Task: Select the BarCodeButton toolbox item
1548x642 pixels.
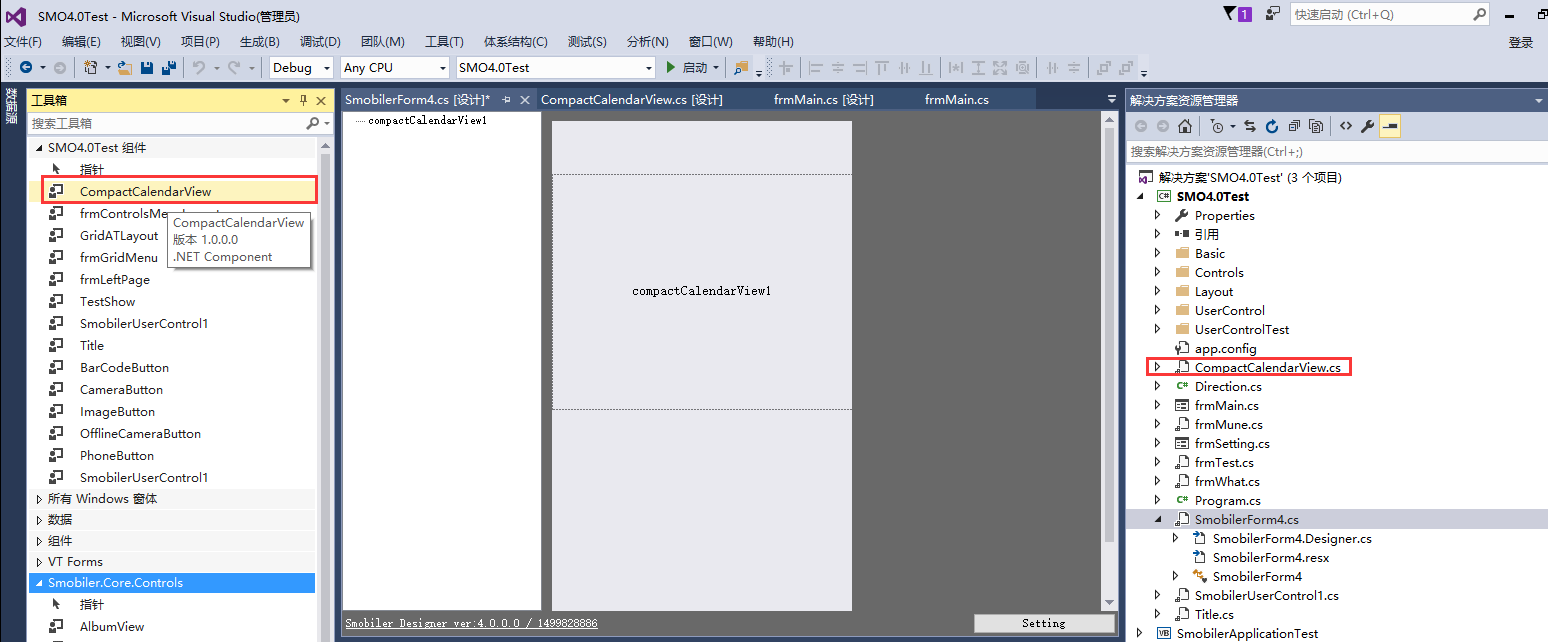Action: pos(124,367)
